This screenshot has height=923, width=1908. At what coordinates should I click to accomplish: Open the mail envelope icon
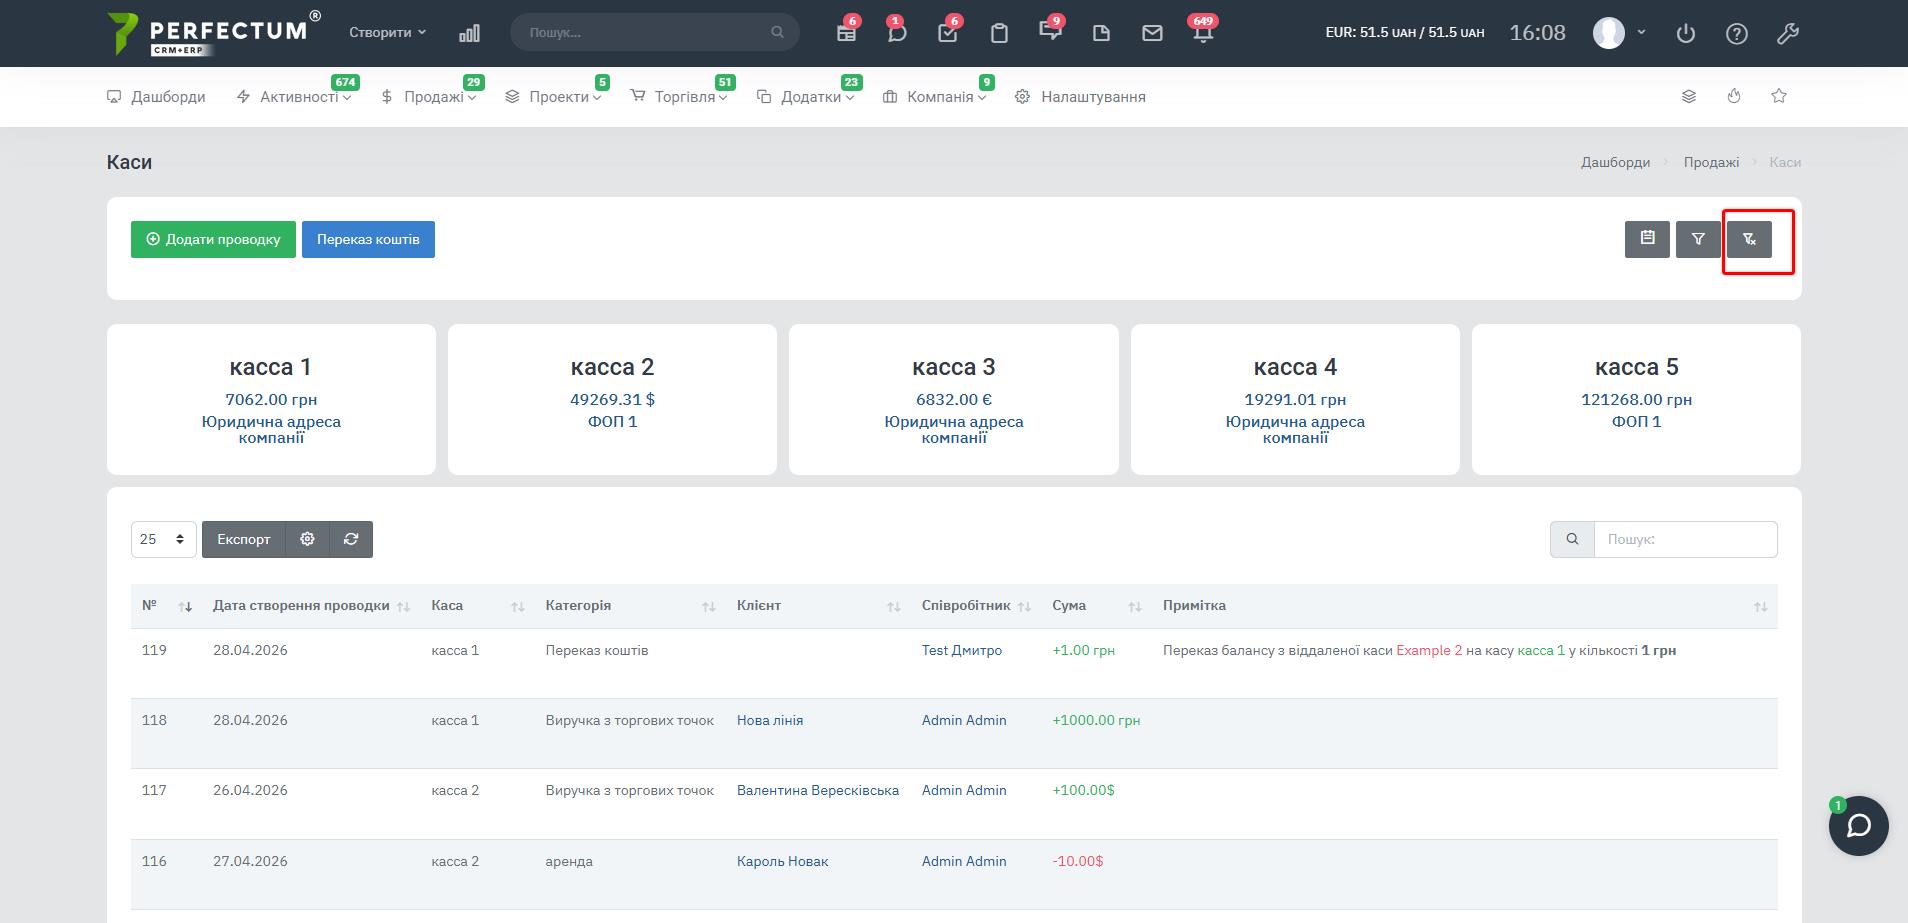tap(1152, 33)
